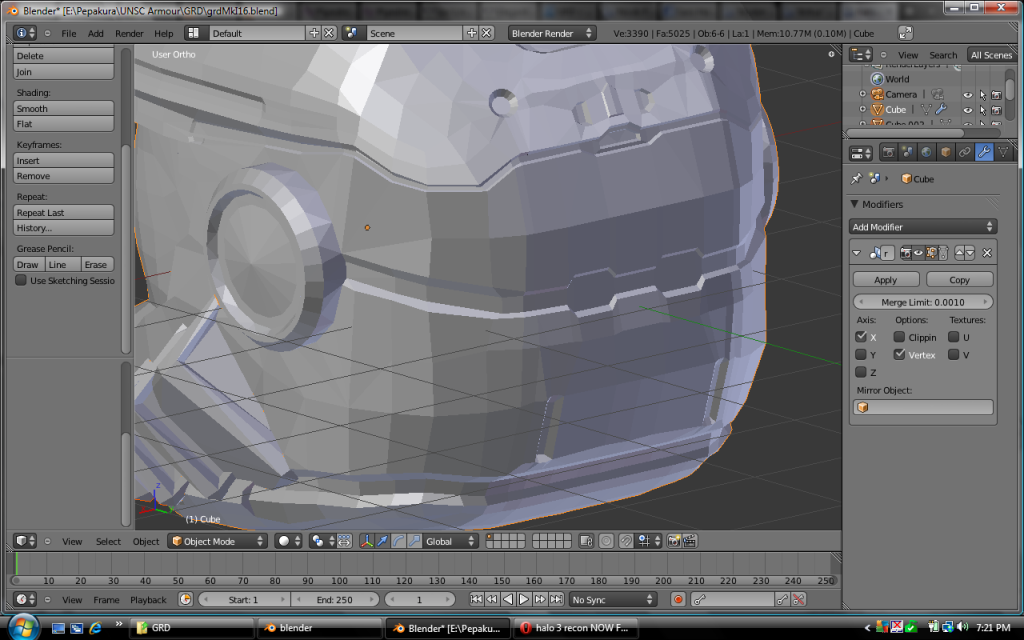Copy the Mirror modifier
This screenshot has width=1024, height=640.
[959, 280]
